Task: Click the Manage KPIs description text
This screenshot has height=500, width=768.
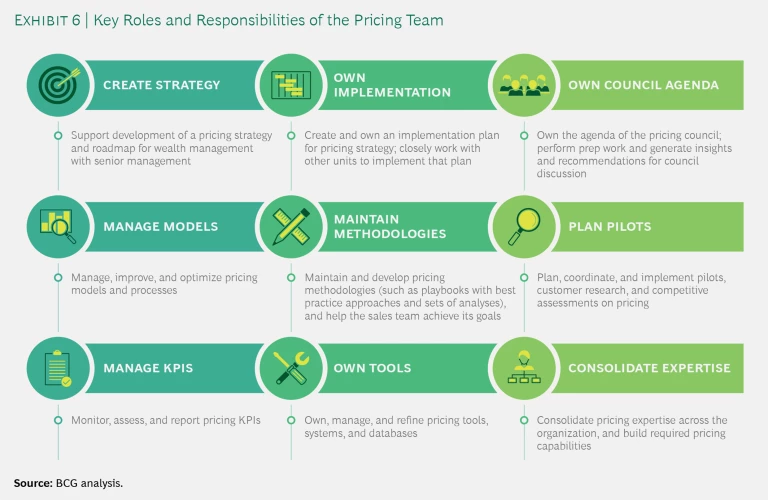Action: point(165,420)
